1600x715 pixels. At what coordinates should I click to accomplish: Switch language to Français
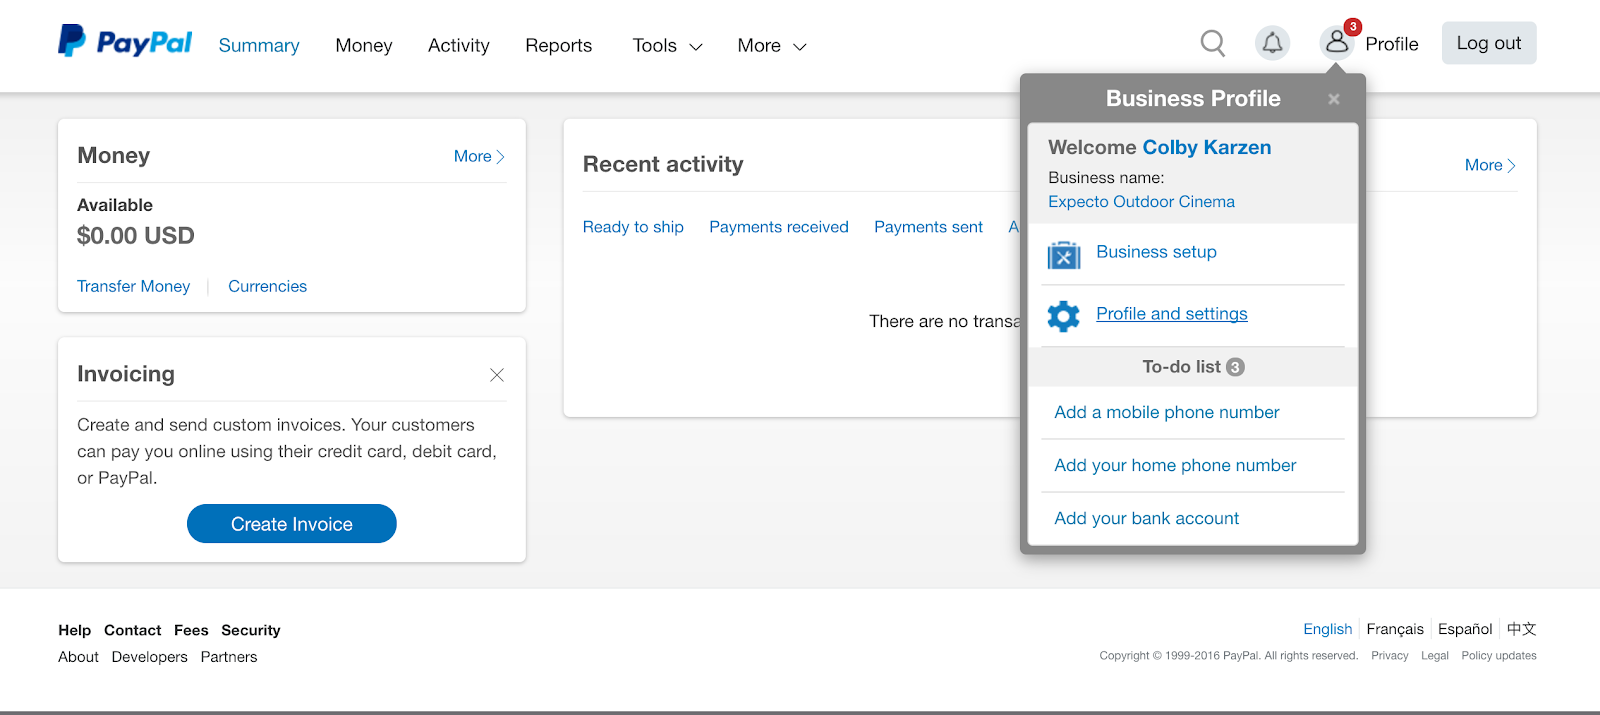coord(1395,629)
